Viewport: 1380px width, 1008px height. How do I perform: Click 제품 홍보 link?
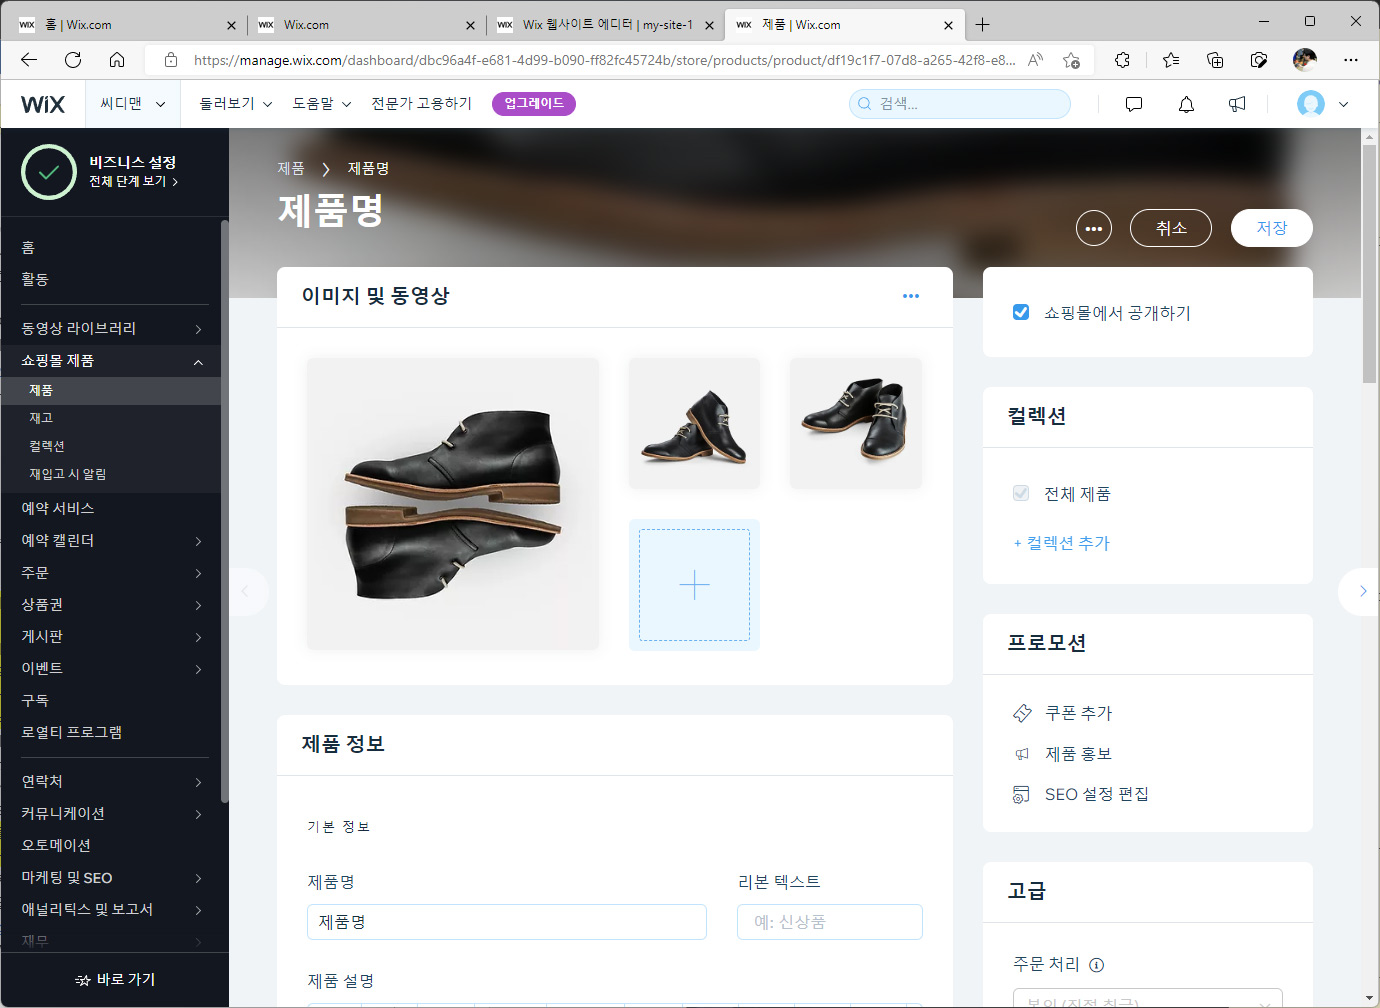[x=1078, y=754]
